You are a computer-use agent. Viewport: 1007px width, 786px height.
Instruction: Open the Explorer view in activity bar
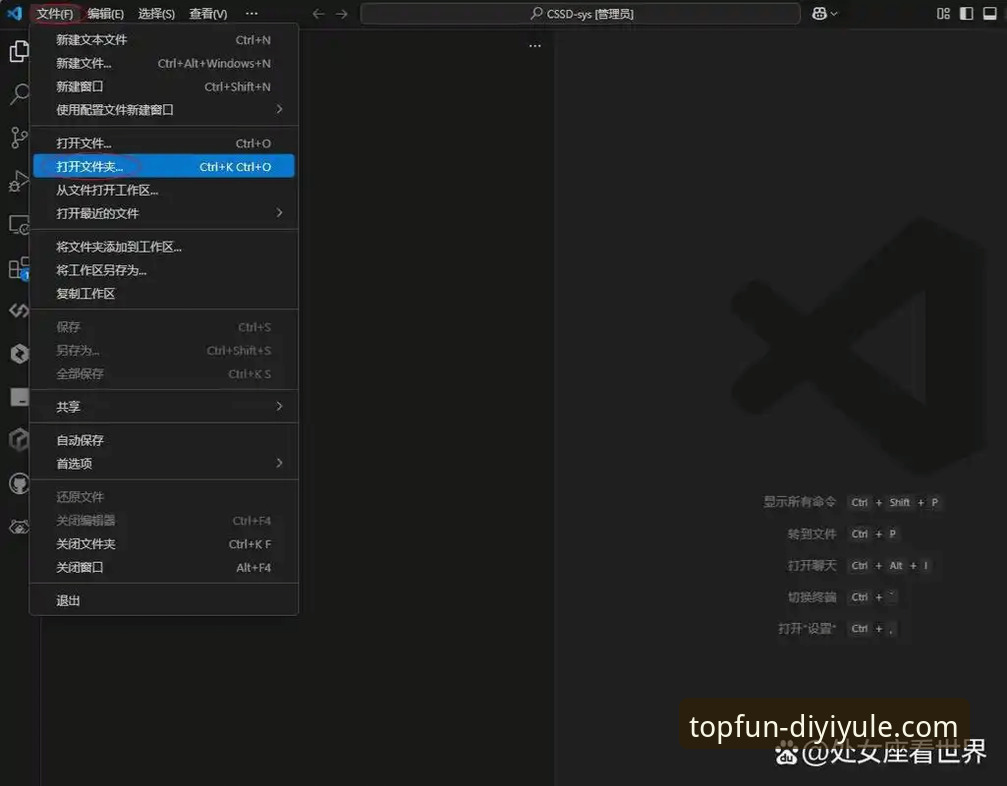(19, 52)
